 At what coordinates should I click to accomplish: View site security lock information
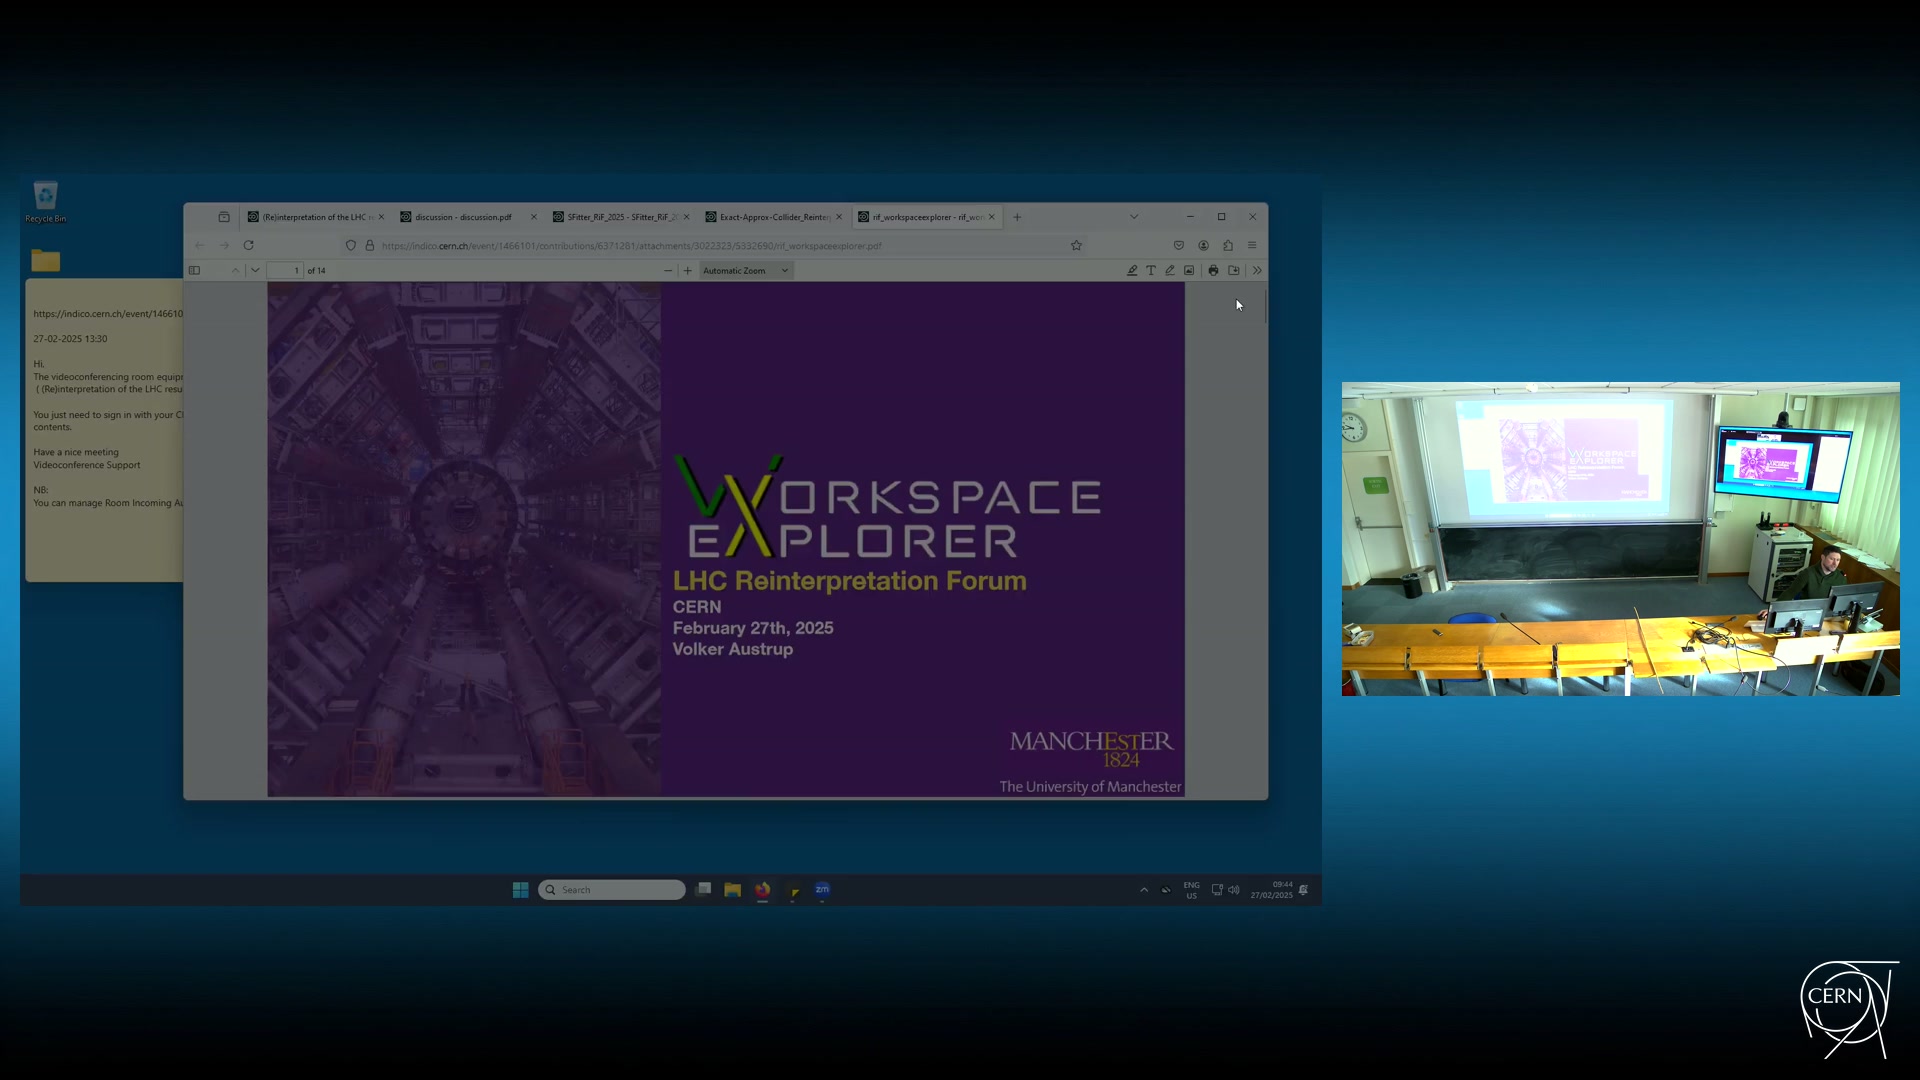click(x=370, y=245)
